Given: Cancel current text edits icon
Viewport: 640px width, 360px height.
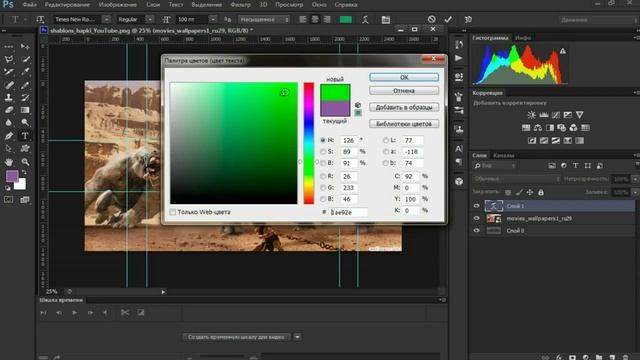Looking at the screenshot, I should (431, 19).
